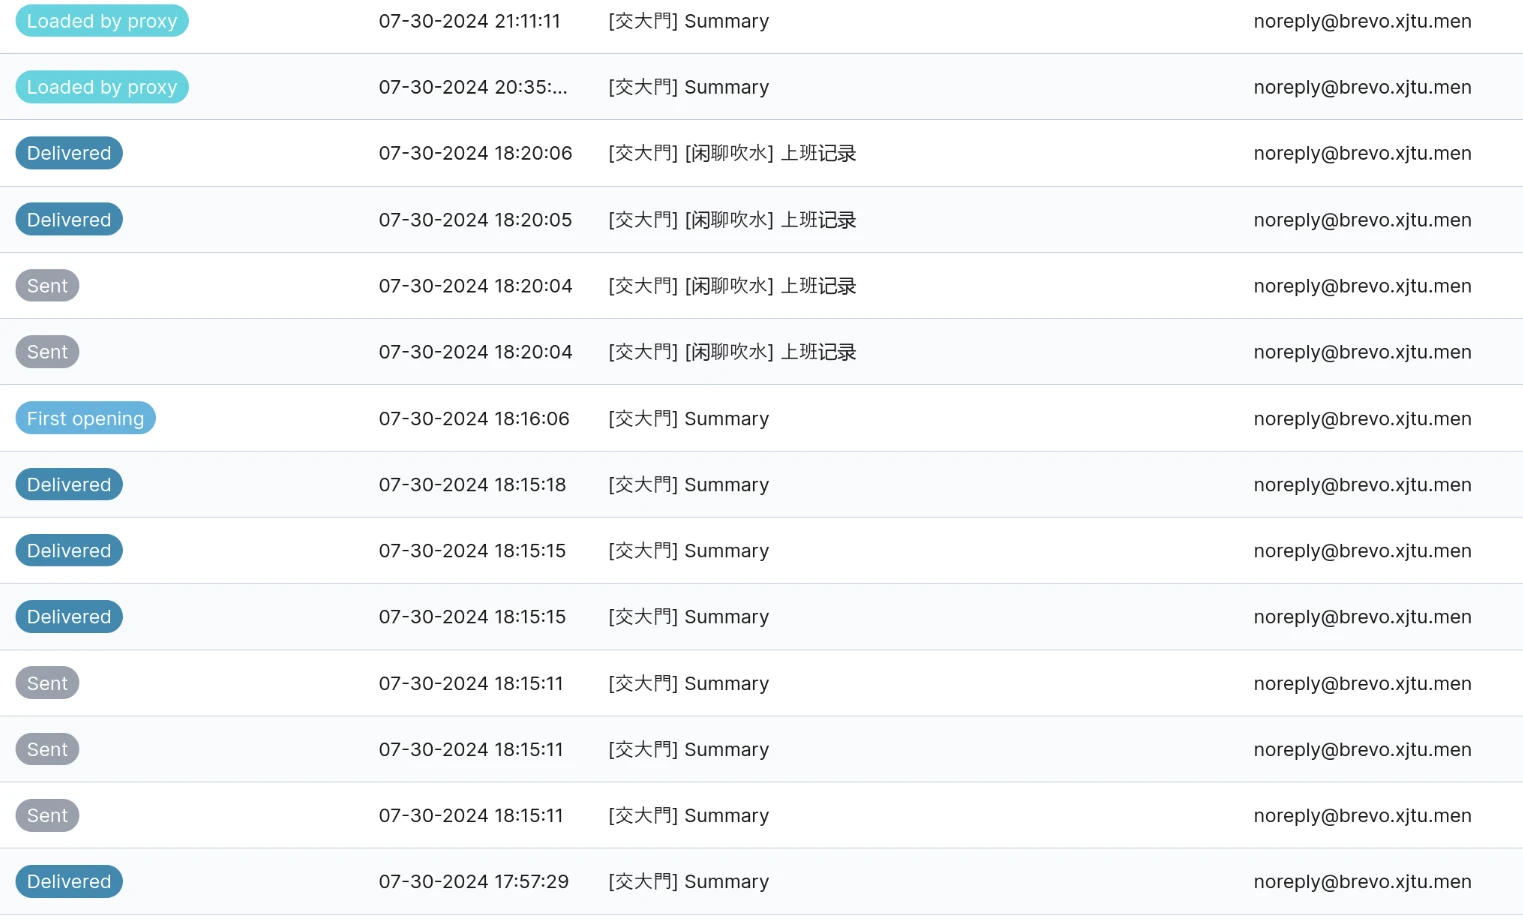
Task: Select the 18:20:06 timestamp cell
Action: pos(475,153)
